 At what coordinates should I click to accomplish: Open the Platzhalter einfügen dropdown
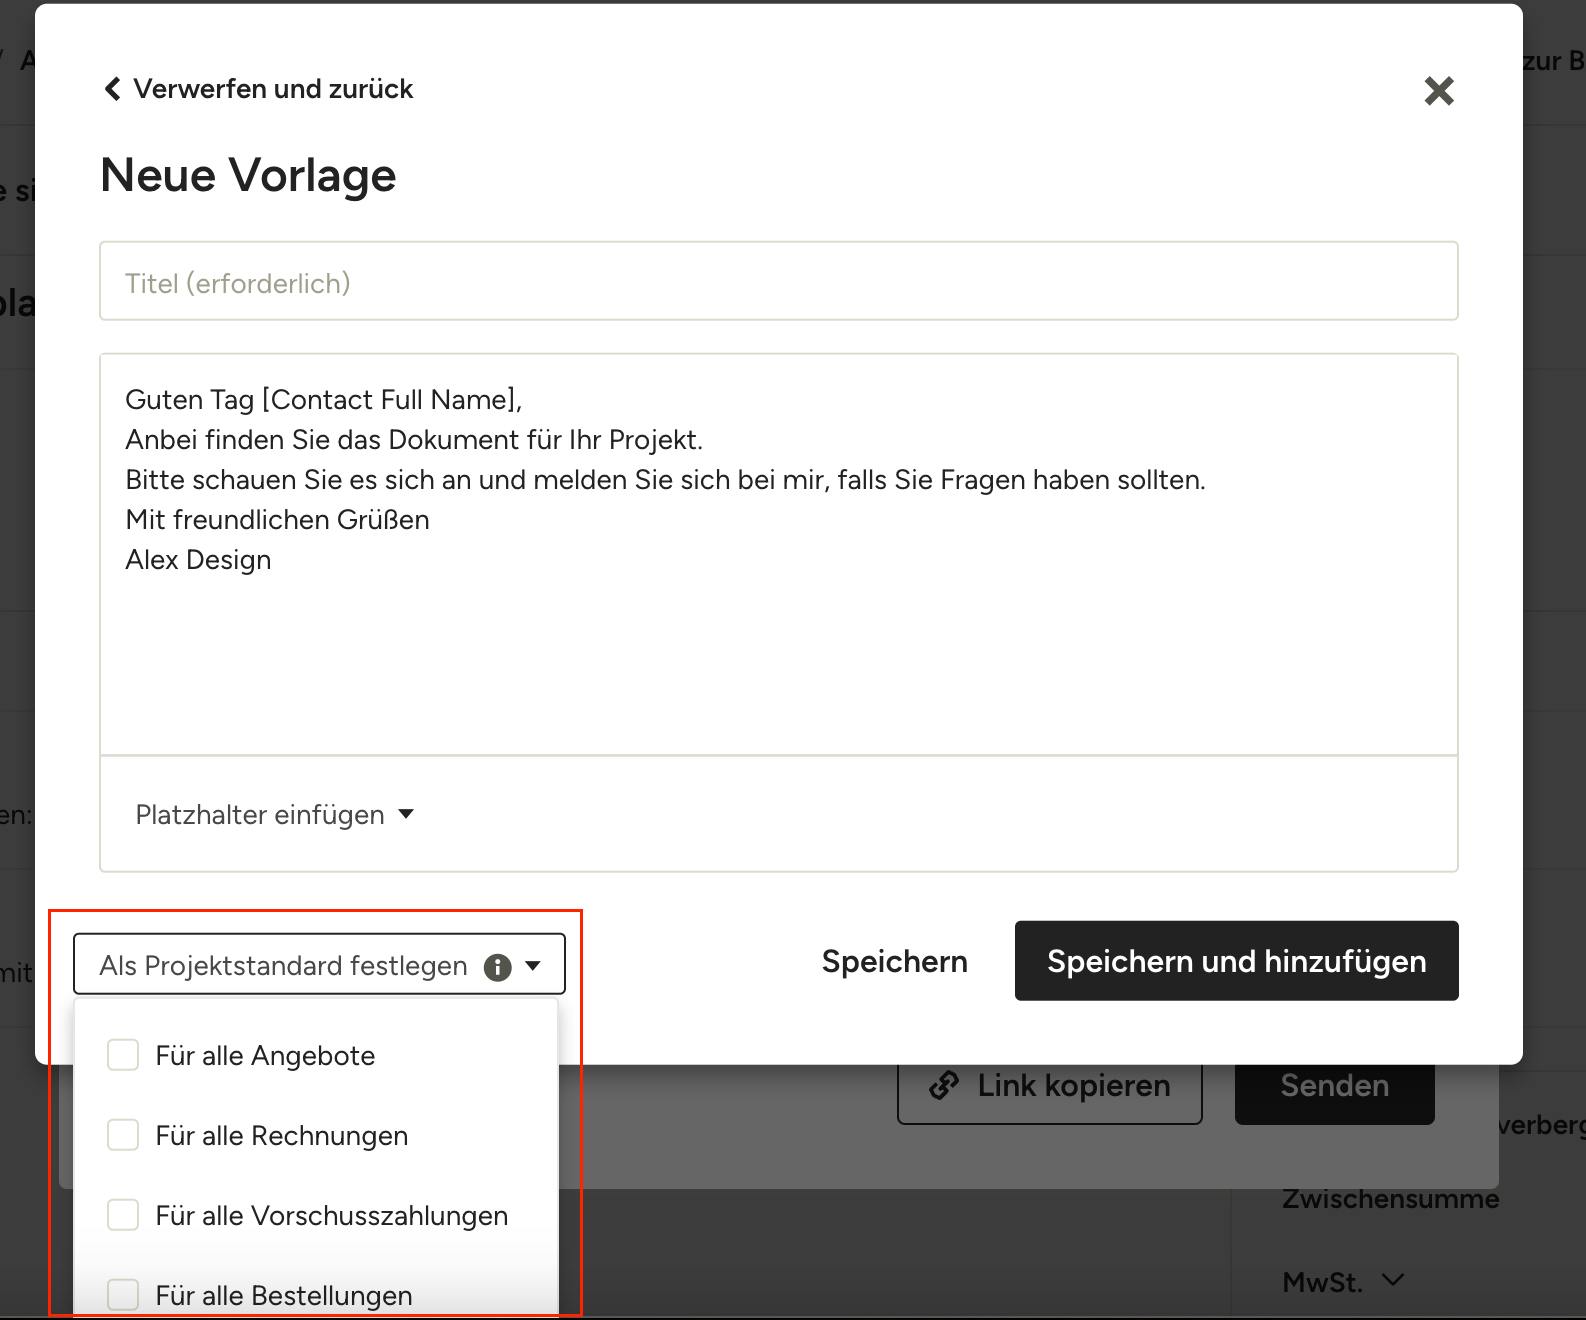(262, 815)
